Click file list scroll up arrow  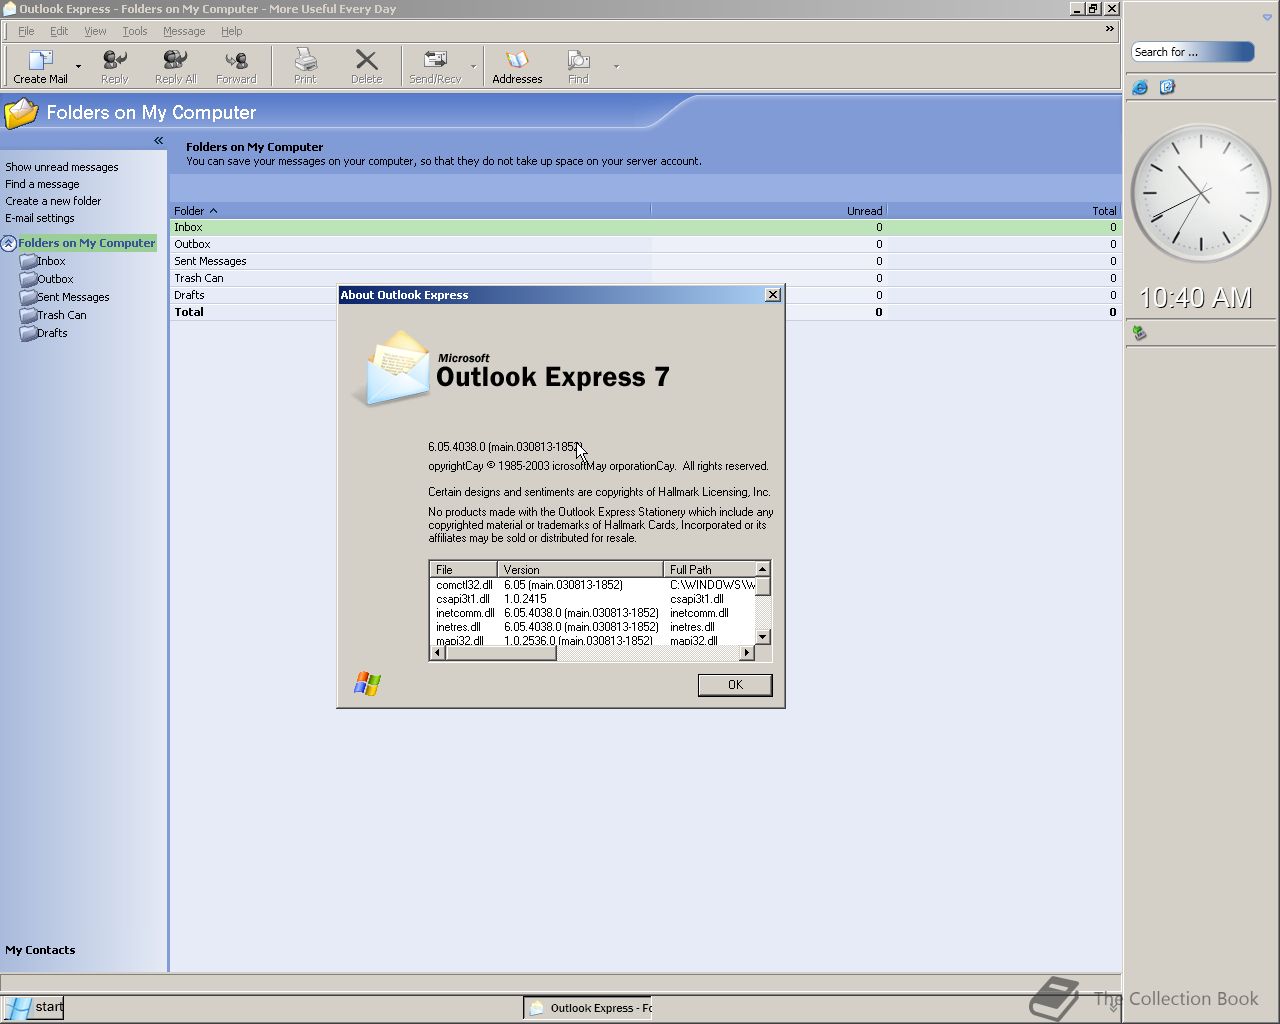point(763,569)
